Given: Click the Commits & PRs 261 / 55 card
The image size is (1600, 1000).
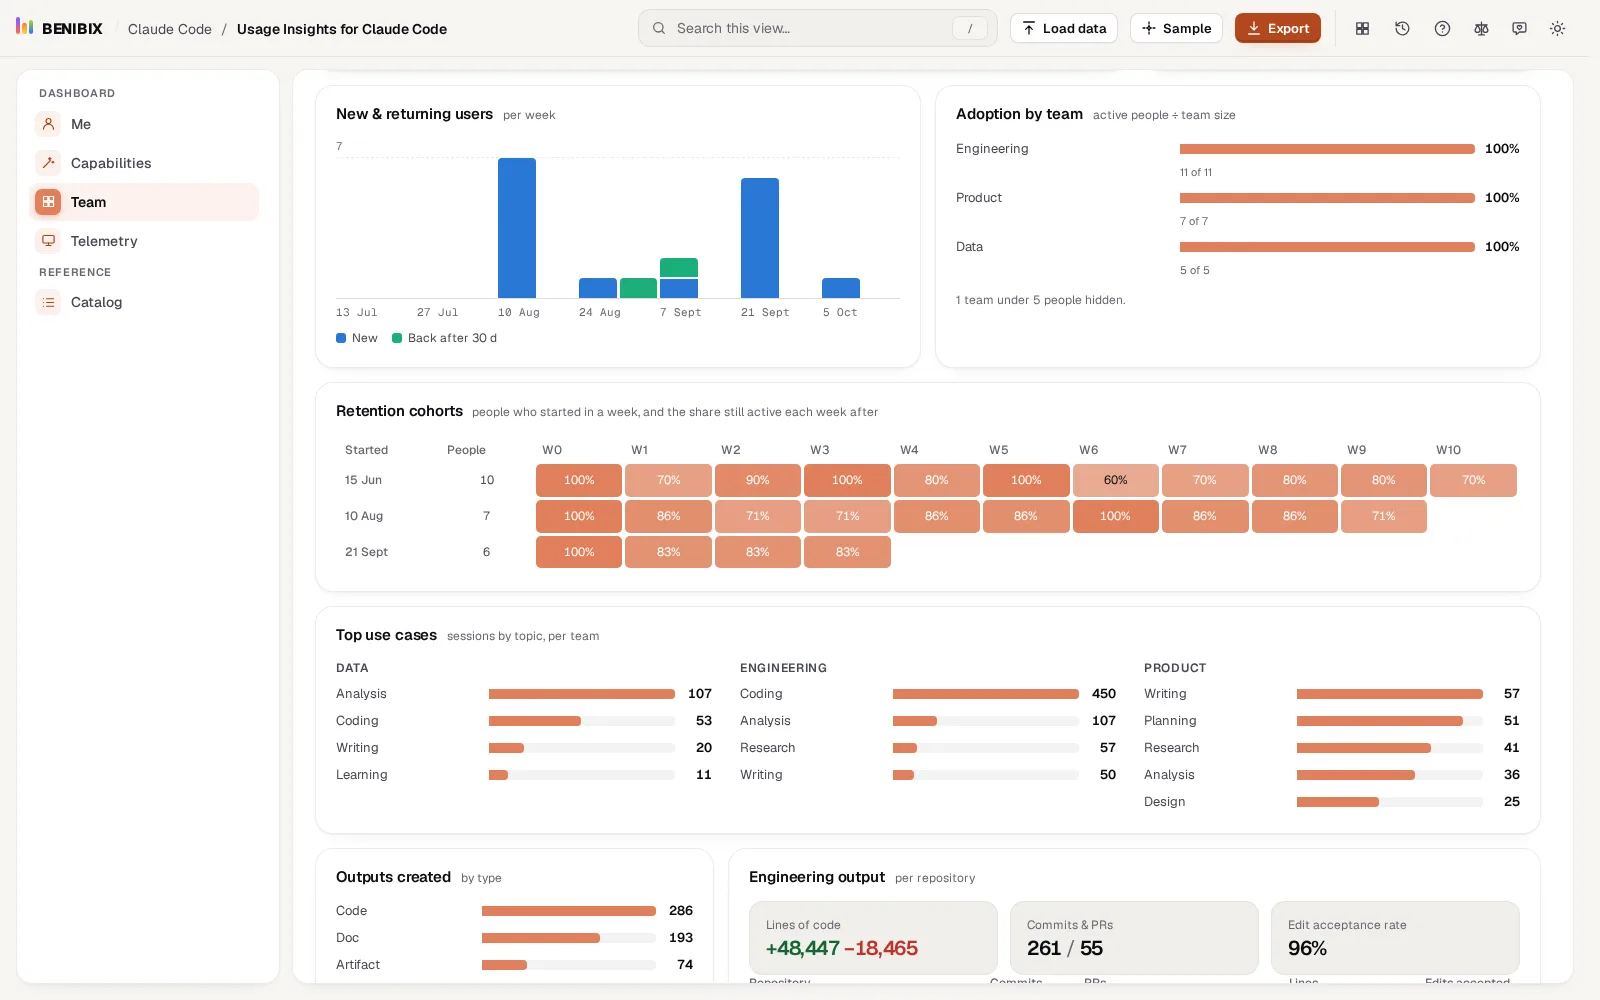Looking at the screenshot, I should click(x=1134, y=938).
